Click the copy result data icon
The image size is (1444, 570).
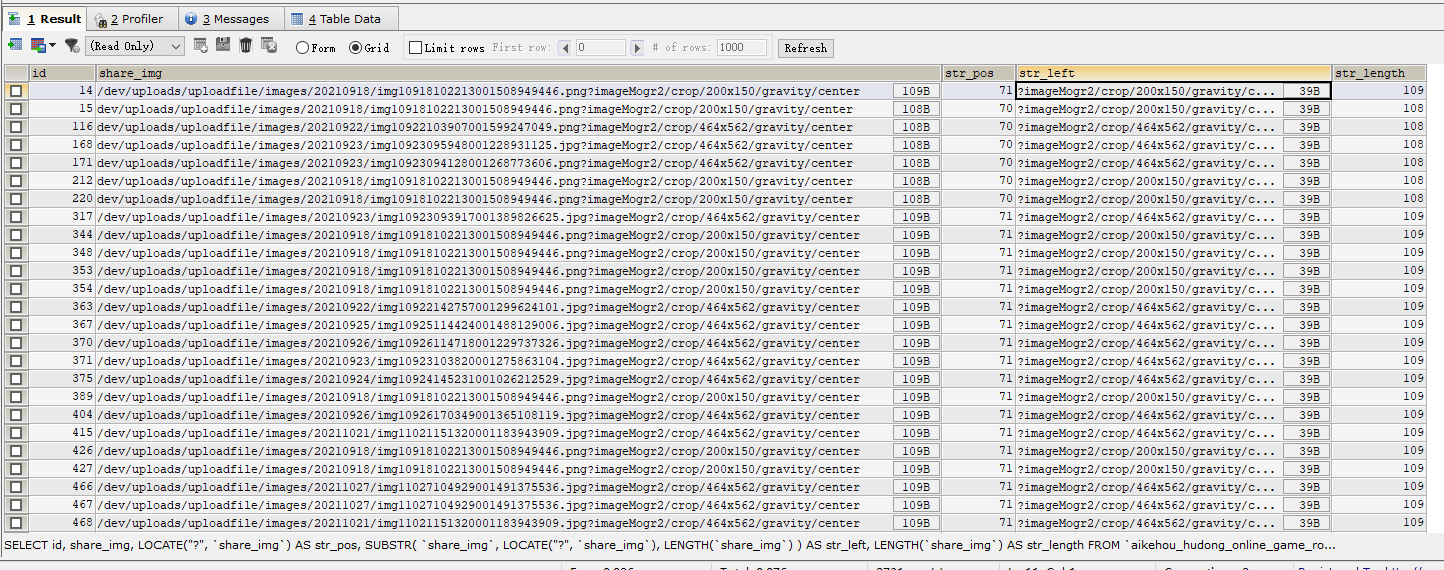pyautogui.click(x=38, y=46)
